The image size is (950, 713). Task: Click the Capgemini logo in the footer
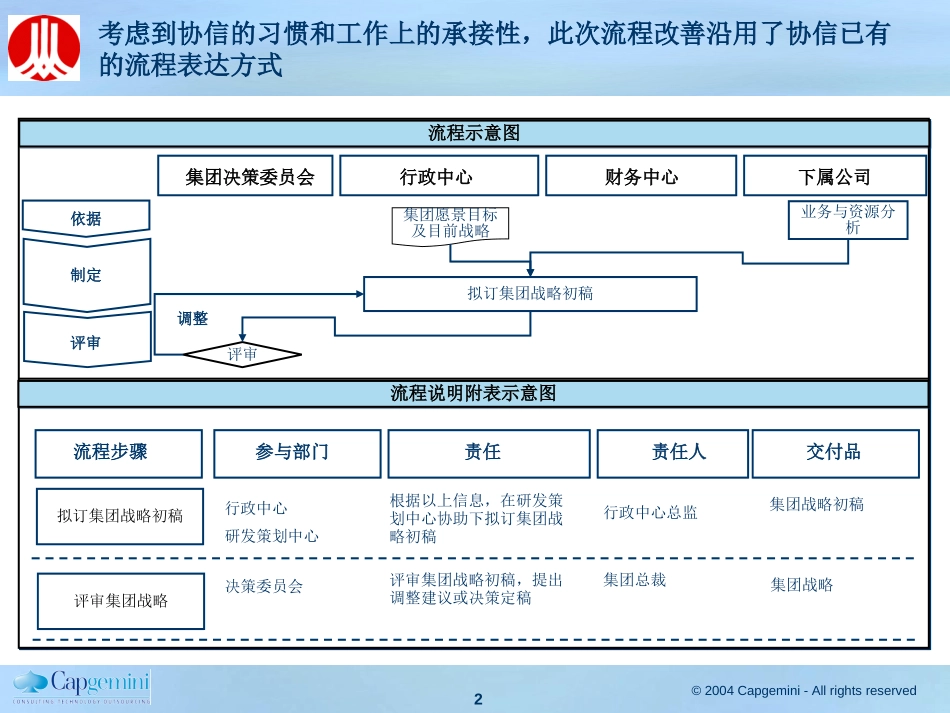coord(82,686)
